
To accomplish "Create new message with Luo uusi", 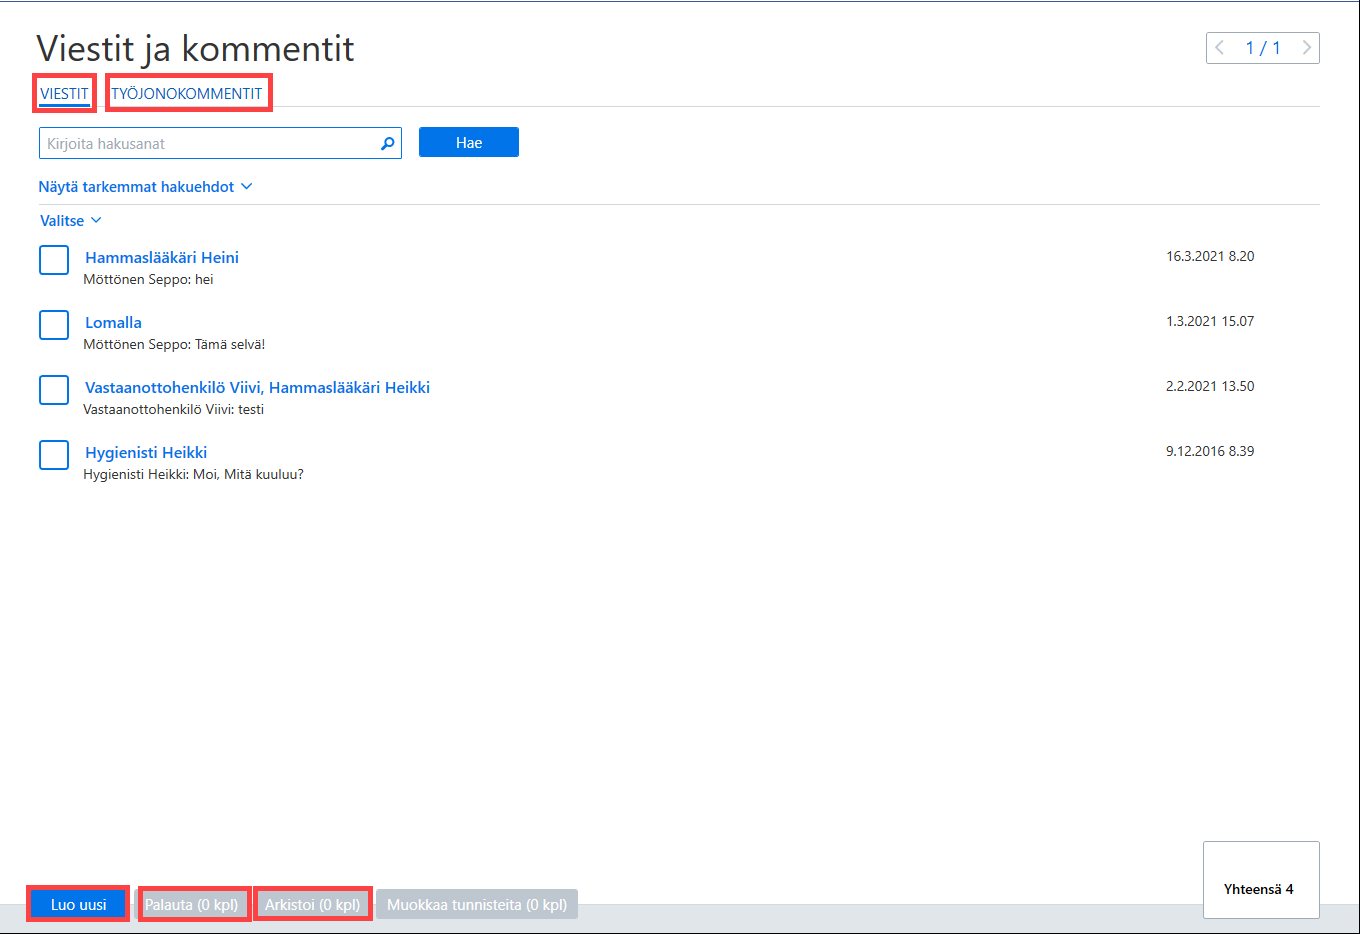I will (78, 905).
